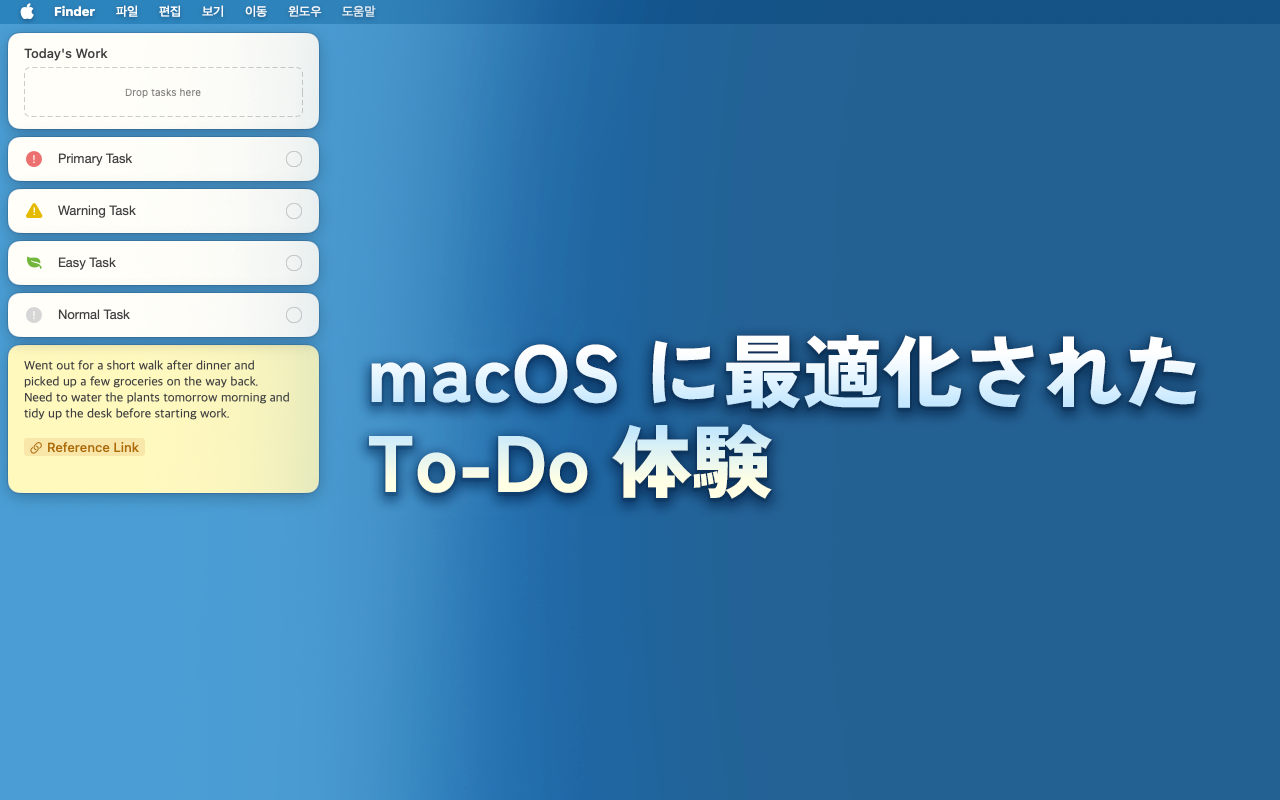Click the green leaf Easy Task icon
Viewport: 1280px width, 800px height.
(34, 263)
